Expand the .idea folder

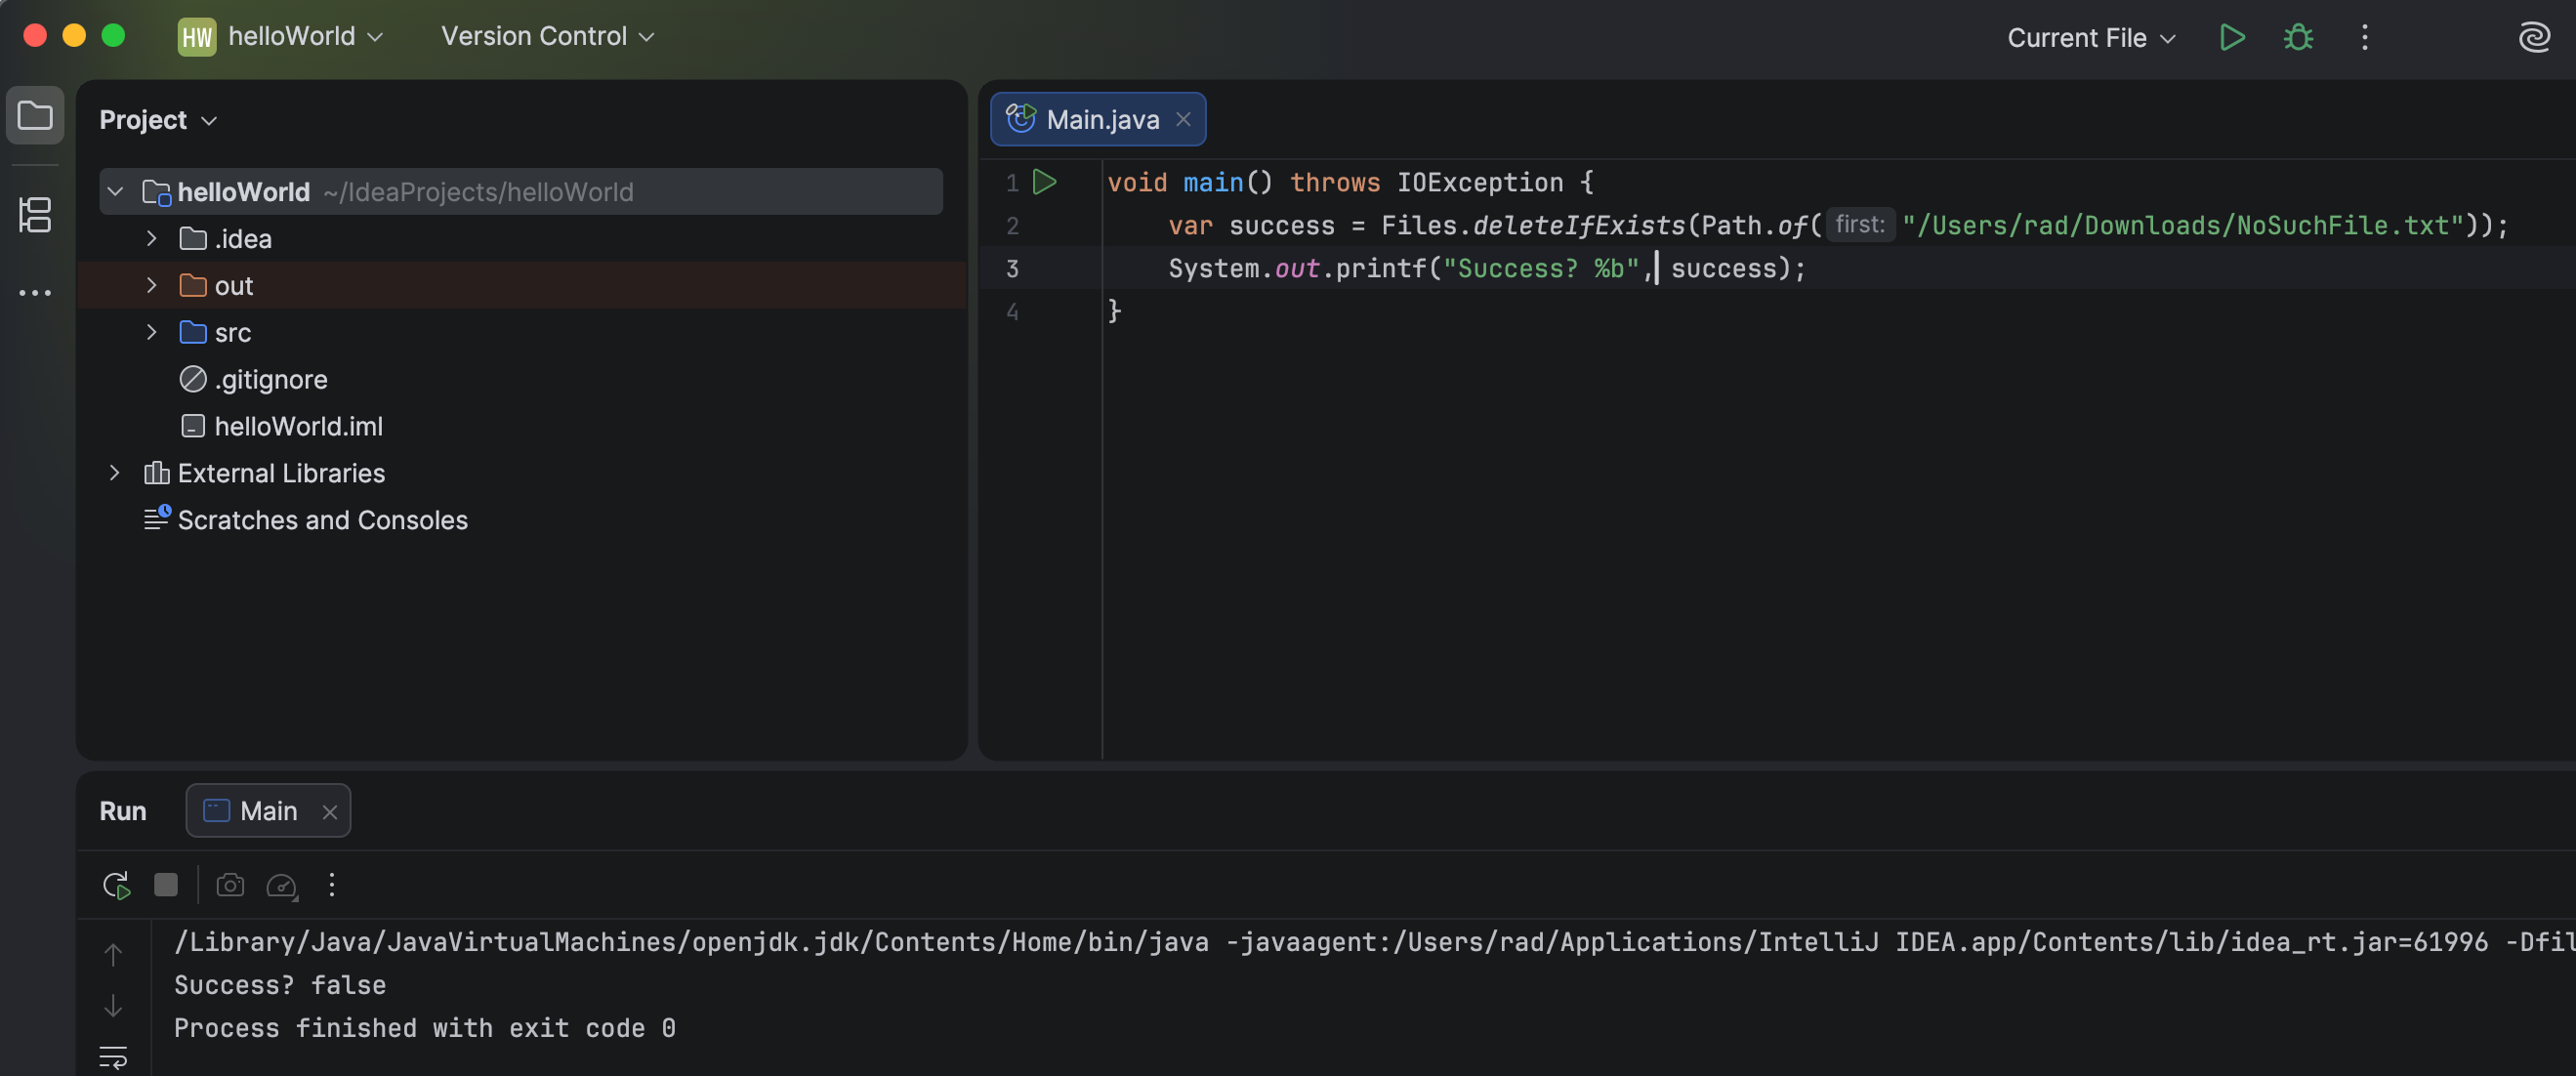click(152, 238)
